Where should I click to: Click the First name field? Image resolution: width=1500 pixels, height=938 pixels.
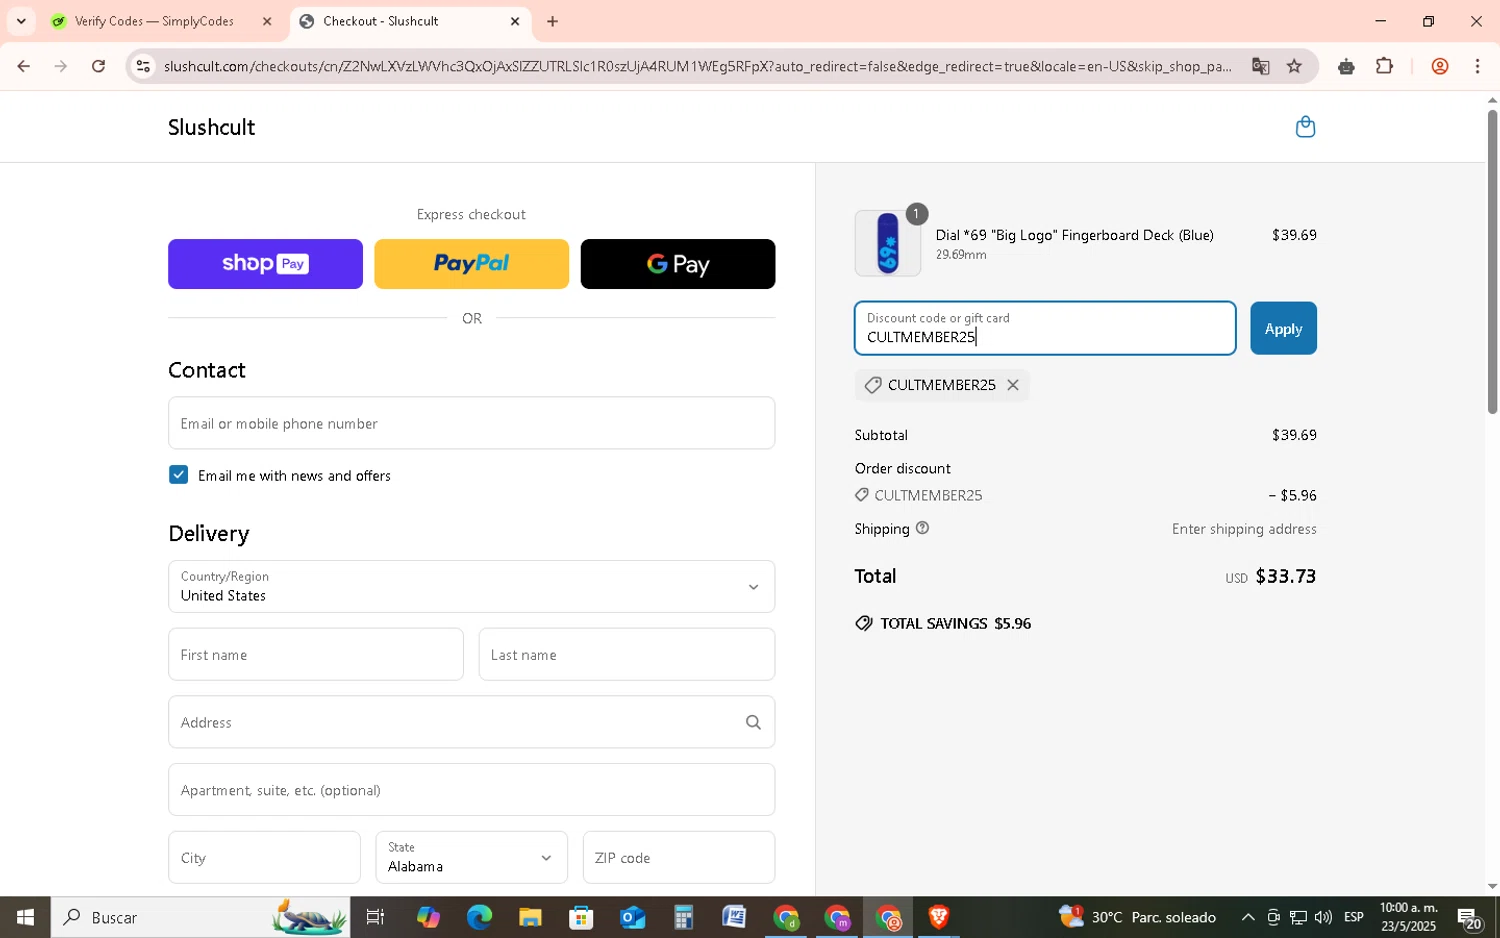[316, 654]
